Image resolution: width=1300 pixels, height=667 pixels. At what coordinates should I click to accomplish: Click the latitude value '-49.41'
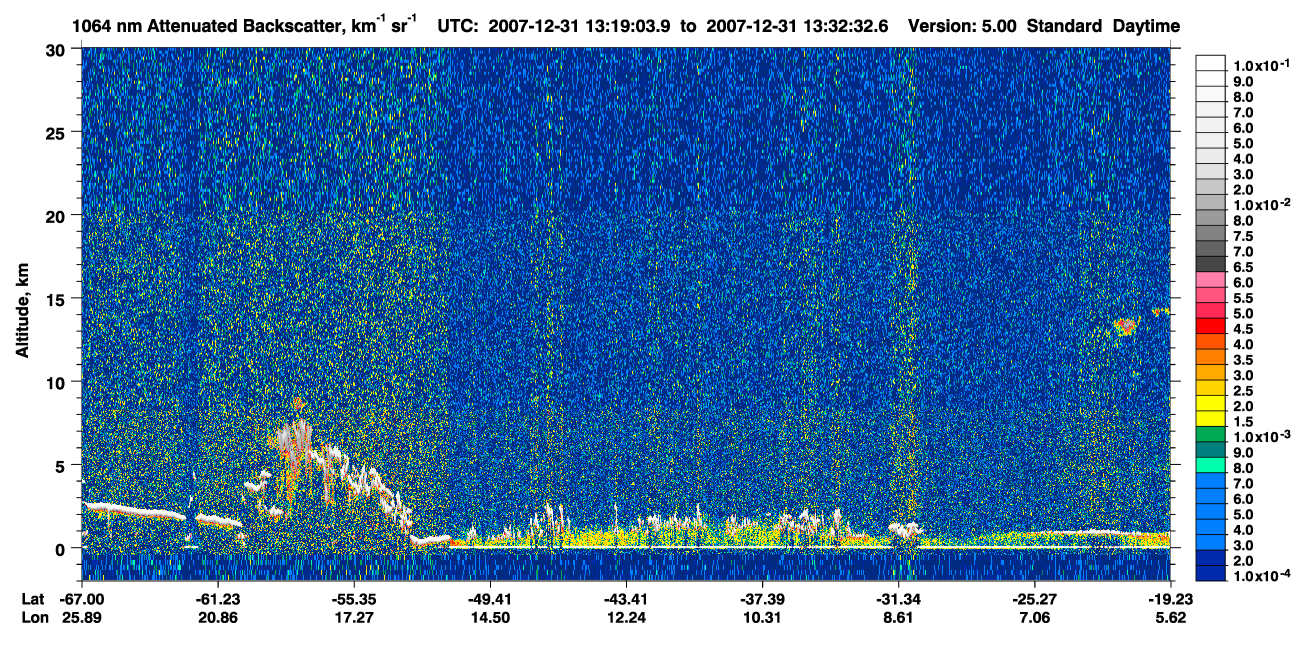coord(490,599)
